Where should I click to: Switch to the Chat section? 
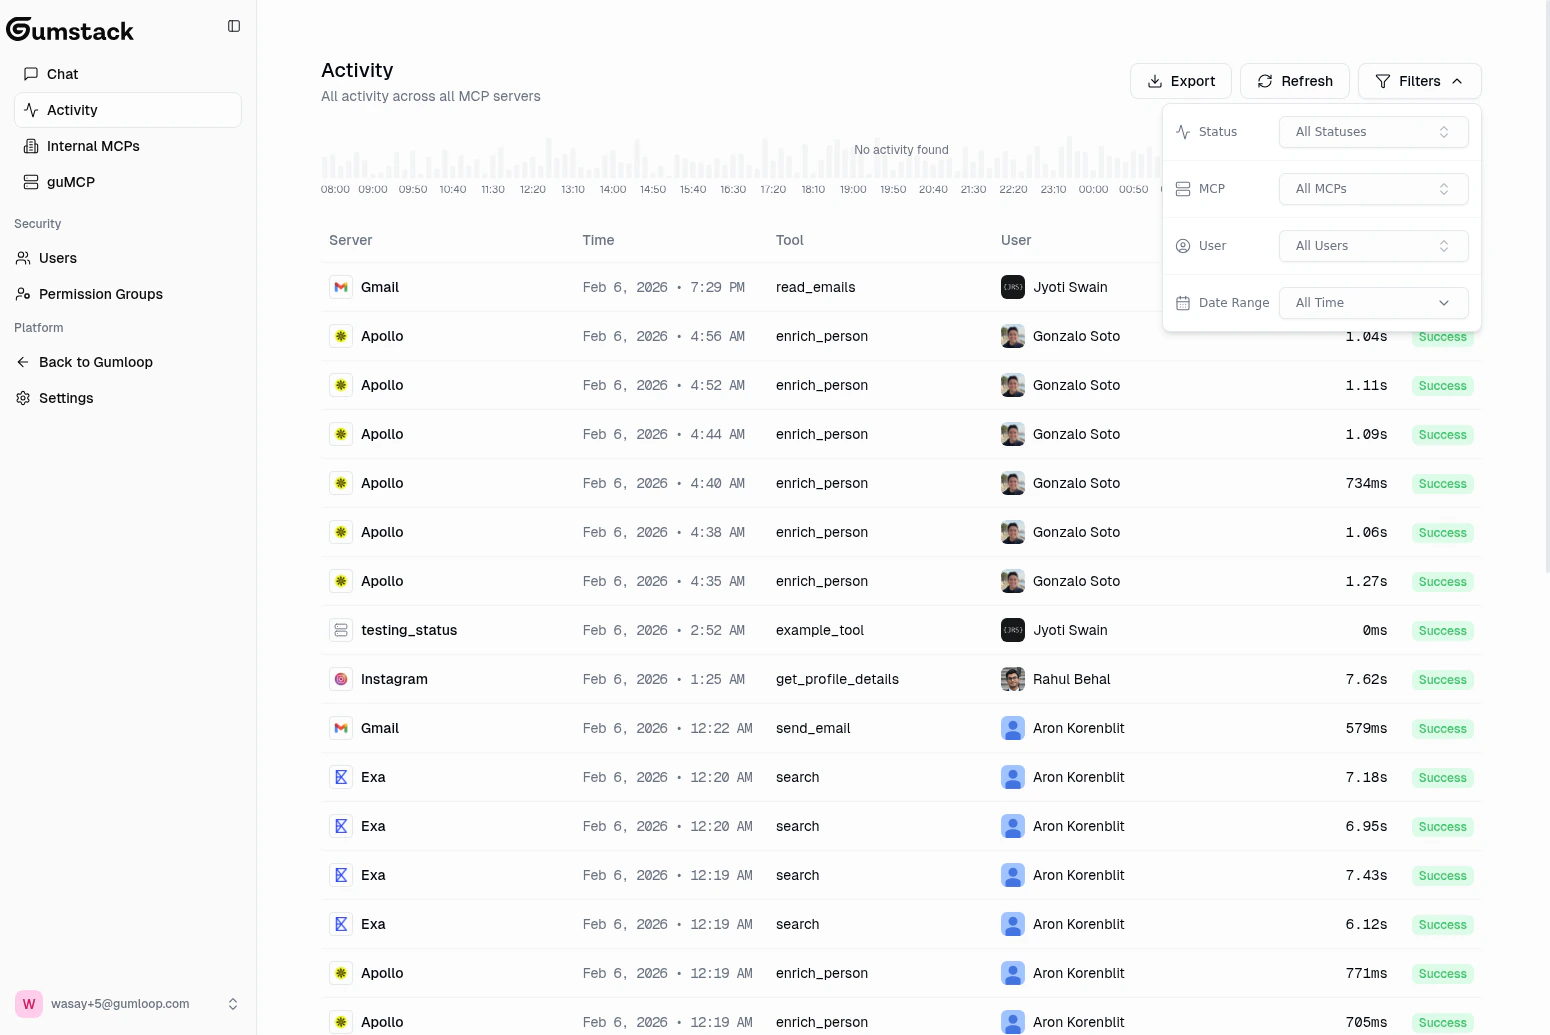[61, 73]
